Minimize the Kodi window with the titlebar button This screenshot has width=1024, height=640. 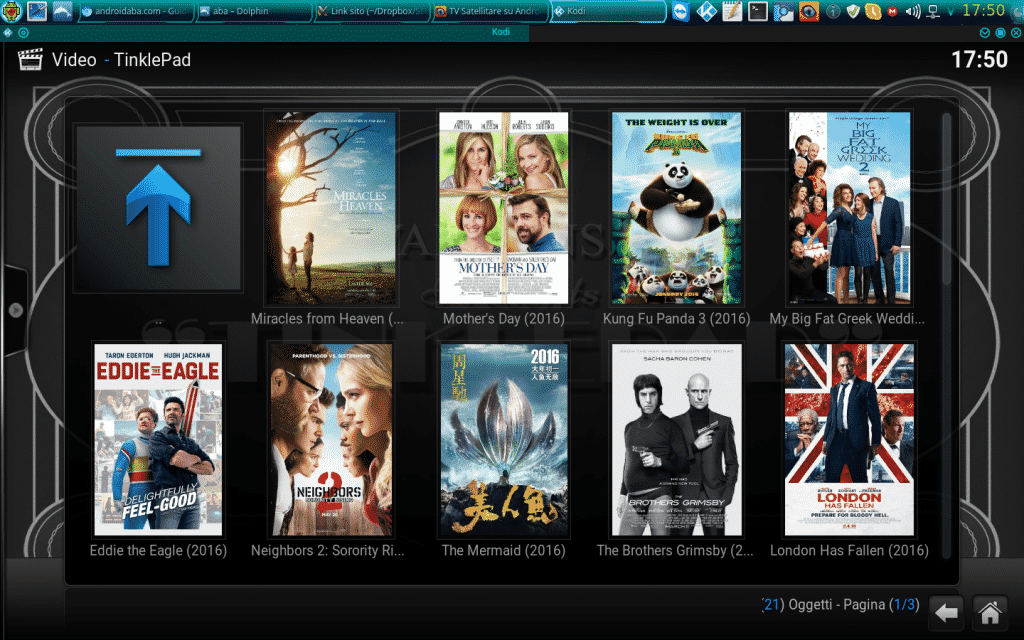pyautogui.click(x=984, y=32)
